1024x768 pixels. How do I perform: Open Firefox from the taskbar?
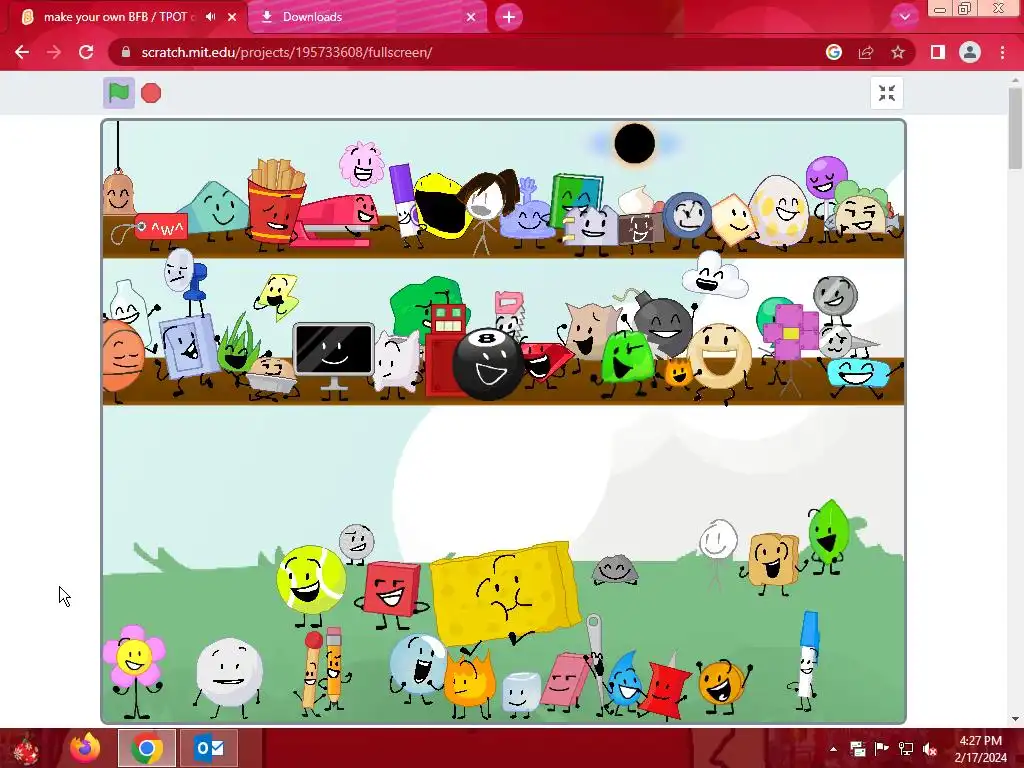pos(85,748)
